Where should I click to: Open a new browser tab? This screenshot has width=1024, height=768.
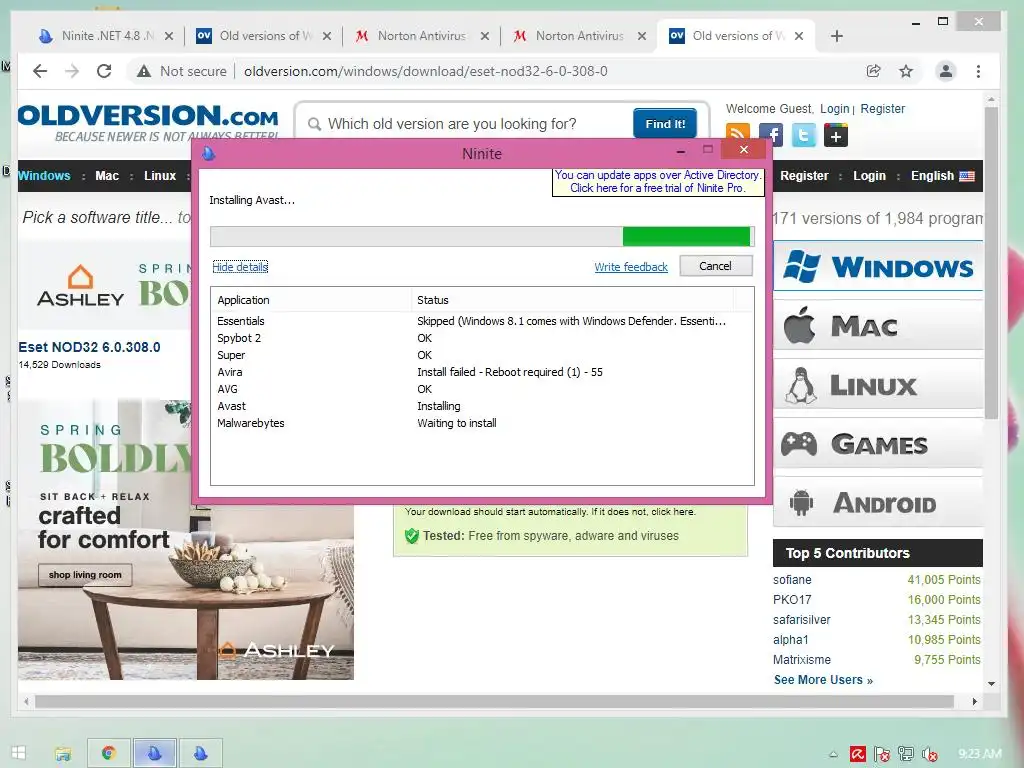click(837, 36)
